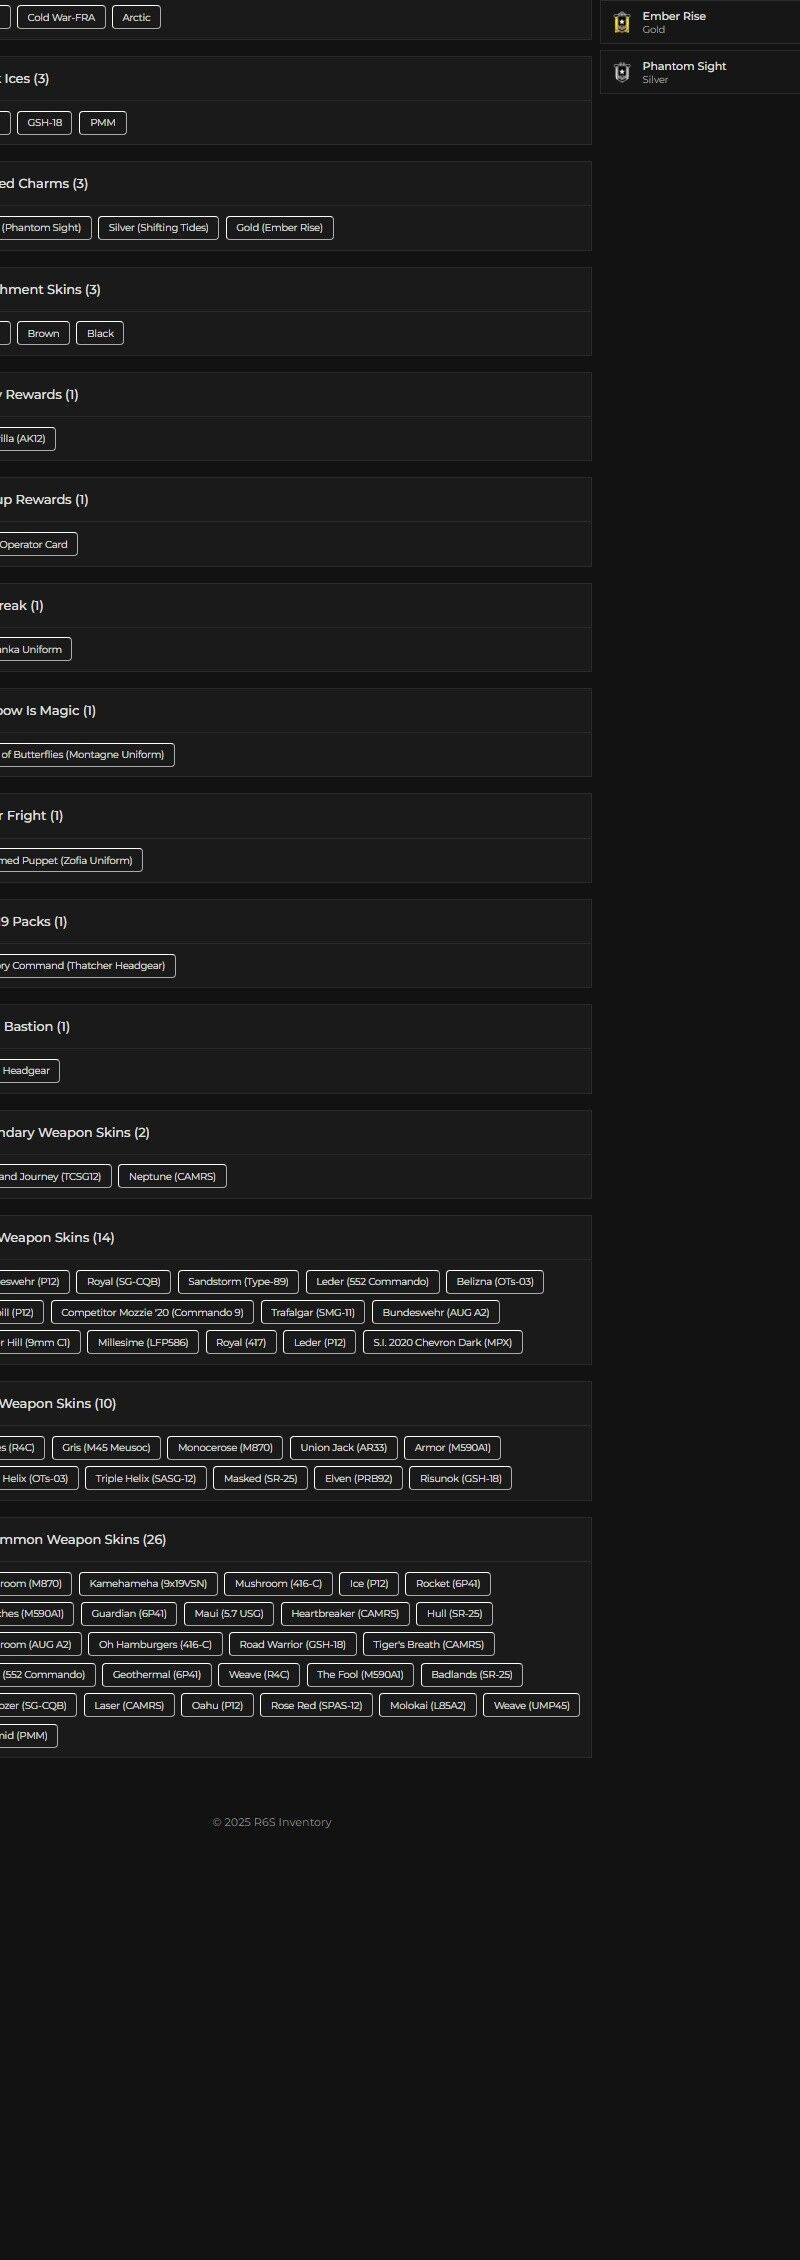Select the Triple Helix (SASG-12) skin tag

click(x=146, y=1478)
